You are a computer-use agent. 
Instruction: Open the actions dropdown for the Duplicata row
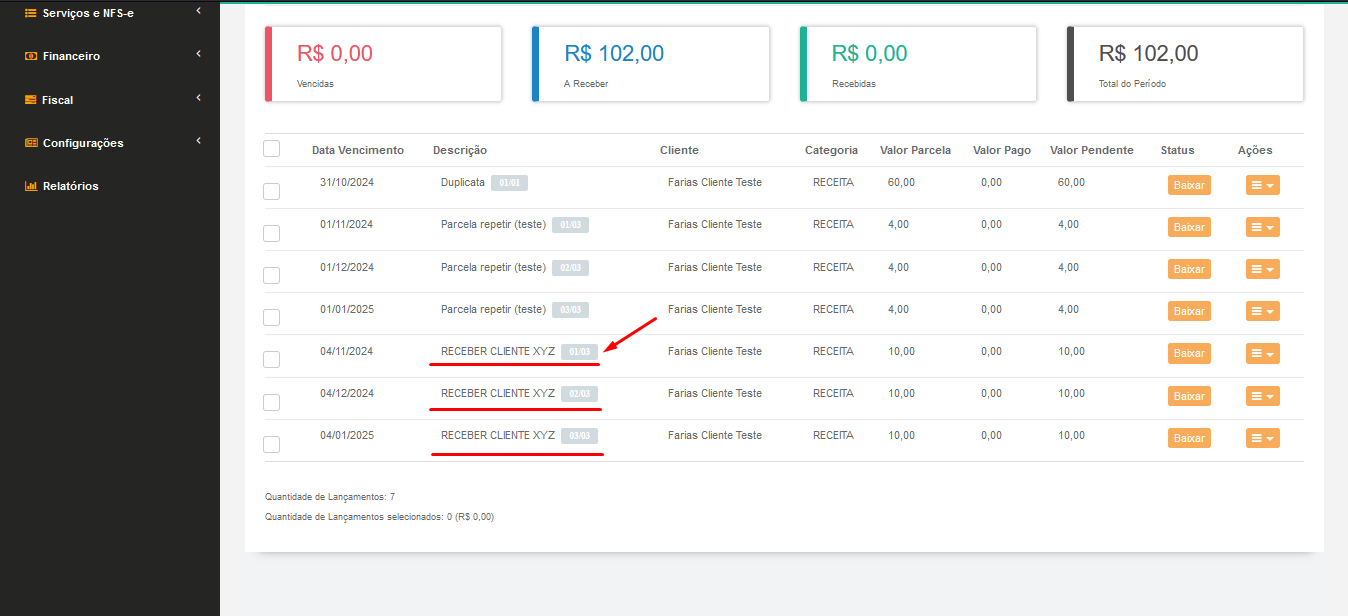[1262, 185]
